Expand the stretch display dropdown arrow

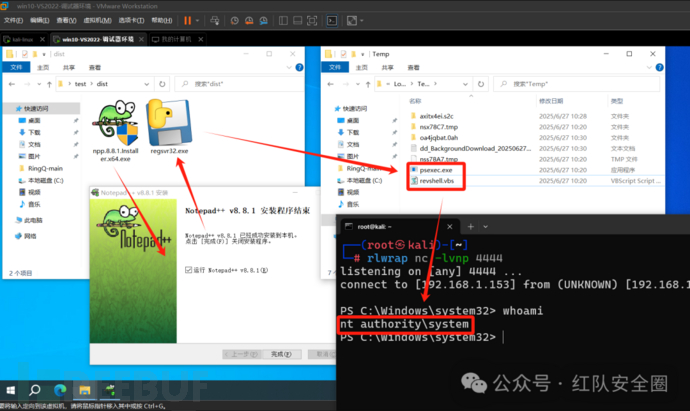coord(362,21)
